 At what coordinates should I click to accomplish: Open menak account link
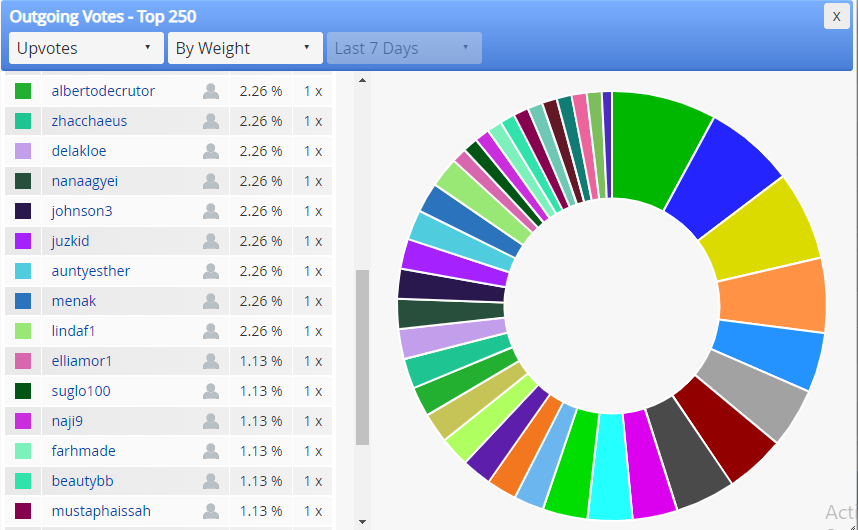point(73,301)
